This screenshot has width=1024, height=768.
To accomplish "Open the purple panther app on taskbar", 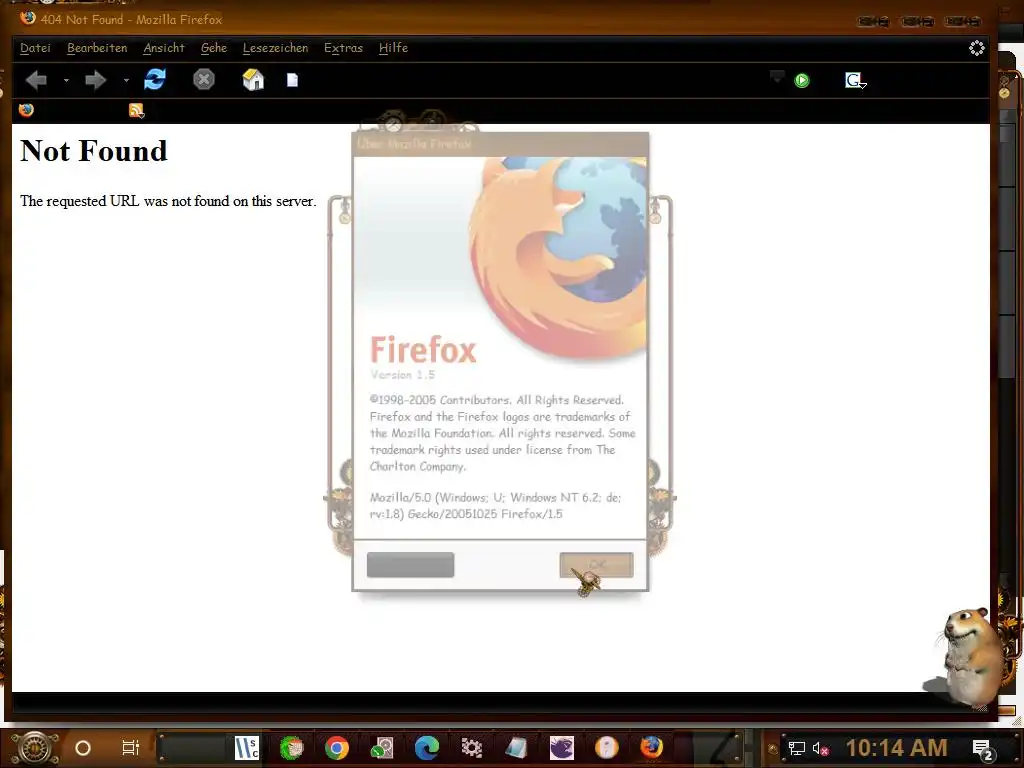I will pos(562,748).
